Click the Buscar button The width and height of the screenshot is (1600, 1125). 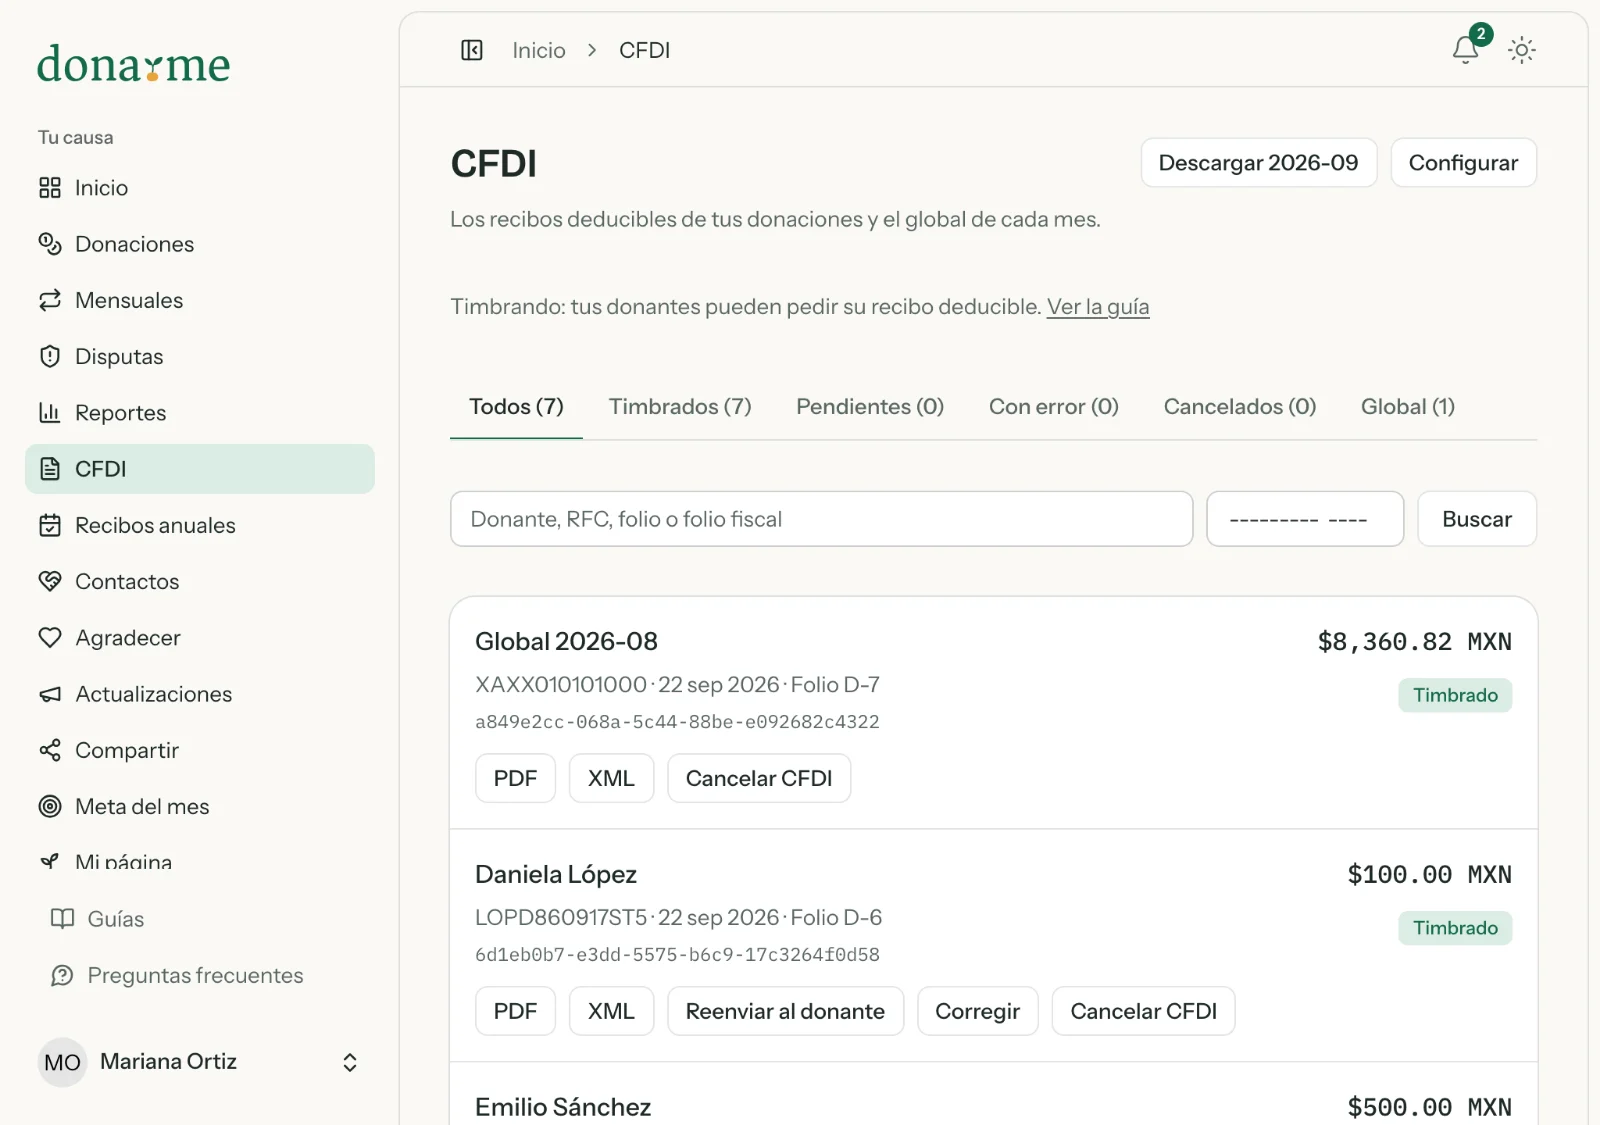coord(1477,519)
